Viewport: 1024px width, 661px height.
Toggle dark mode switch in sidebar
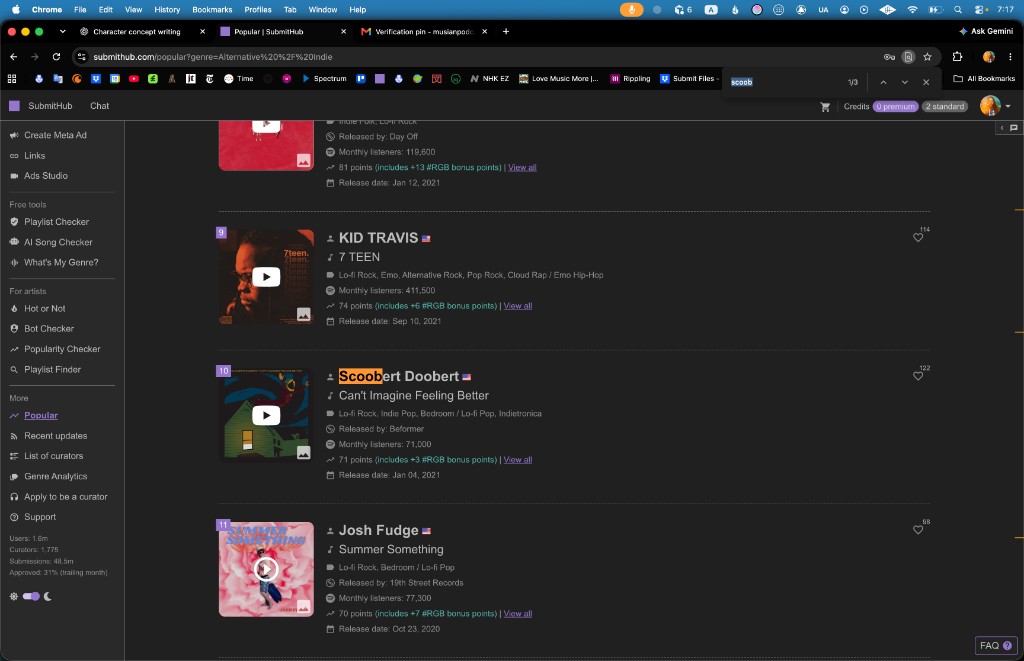pos(31,596)
